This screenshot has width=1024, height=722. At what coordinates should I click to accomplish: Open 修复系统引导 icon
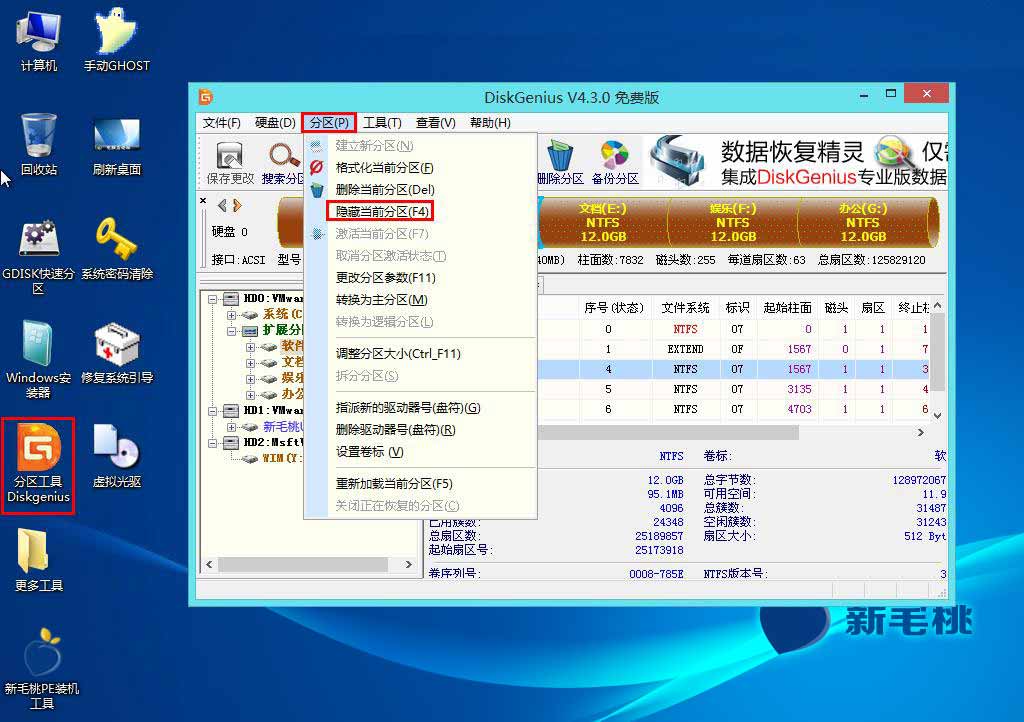point(116,353)
